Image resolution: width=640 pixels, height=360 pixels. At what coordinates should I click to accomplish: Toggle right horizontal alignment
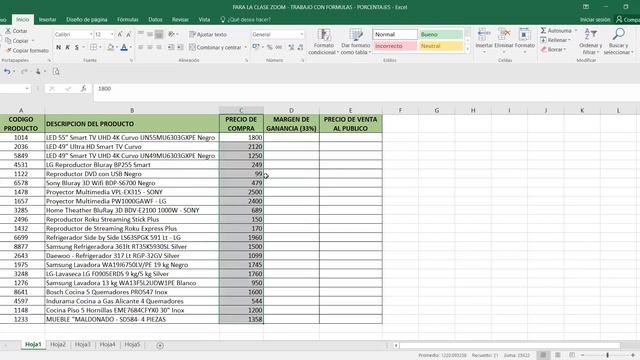[x=159, y=47]
